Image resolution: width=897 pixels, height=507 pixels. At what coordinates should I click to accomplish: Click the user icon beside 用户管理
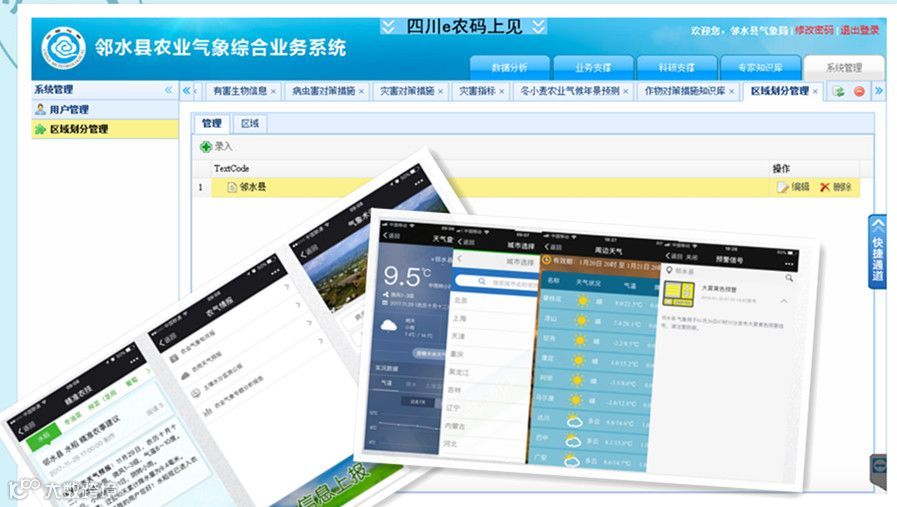(40, 109)
